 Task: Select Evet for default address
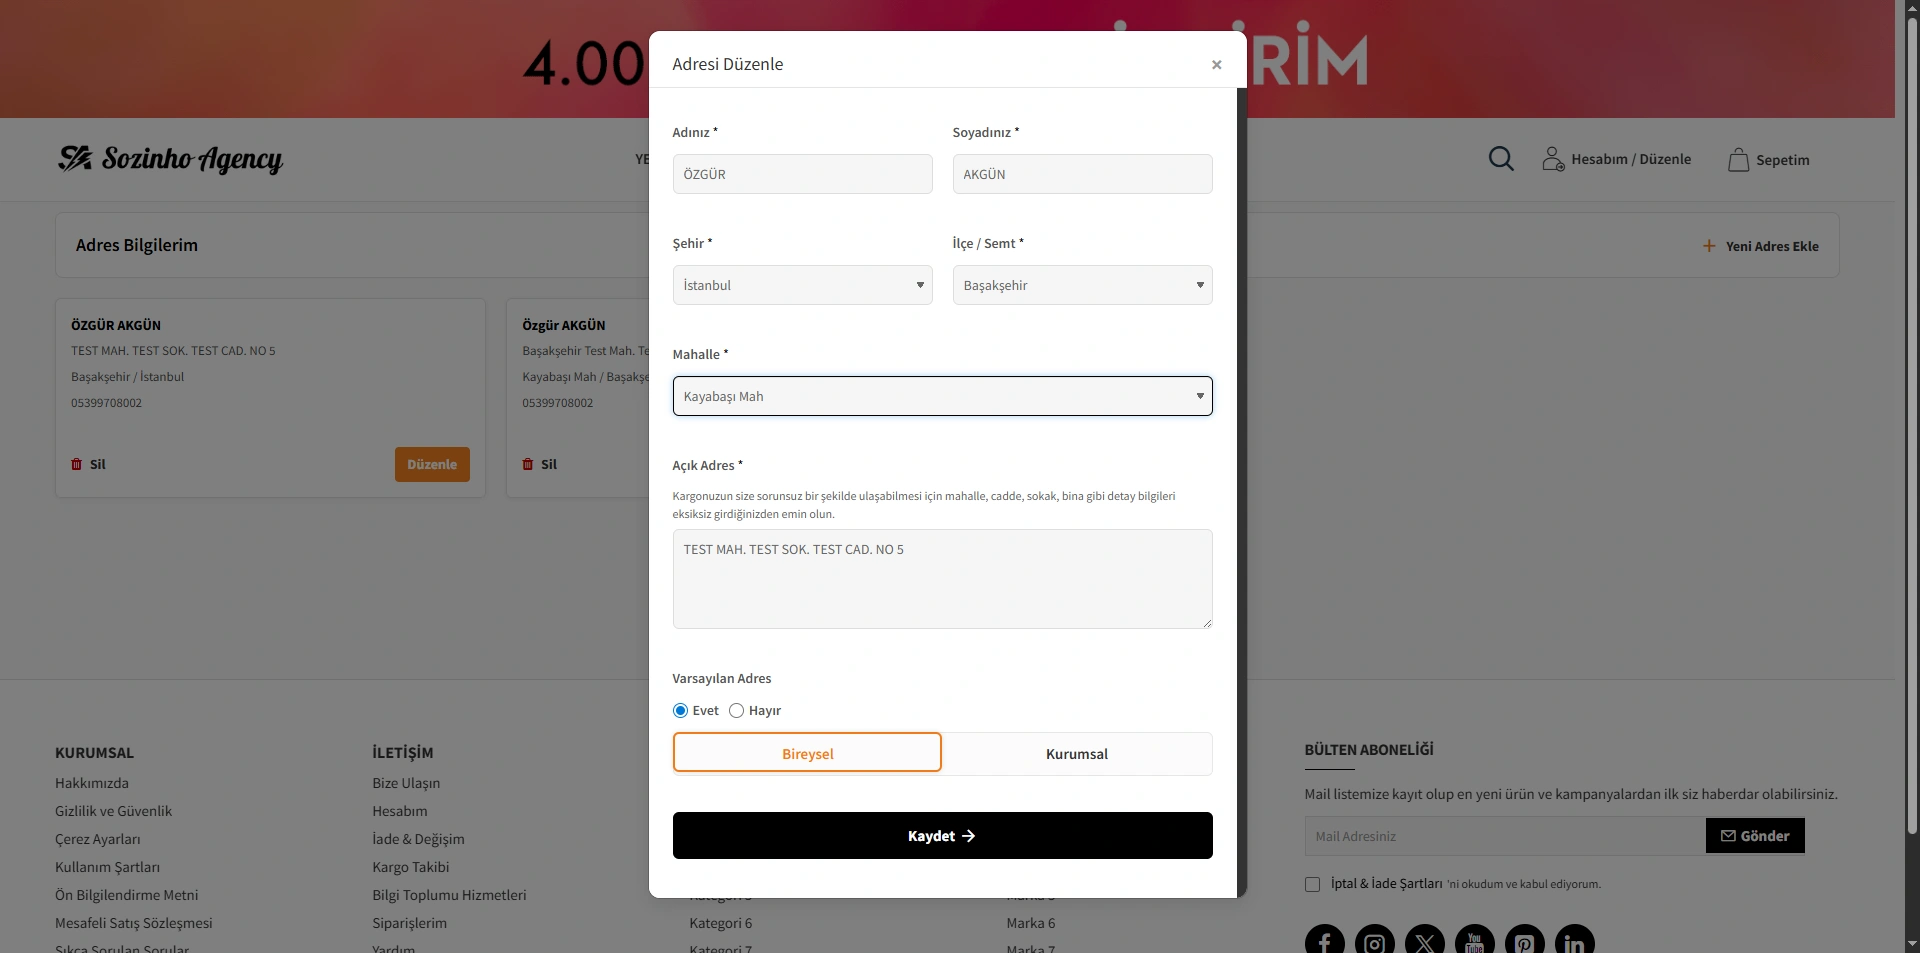tap(681, 711)
